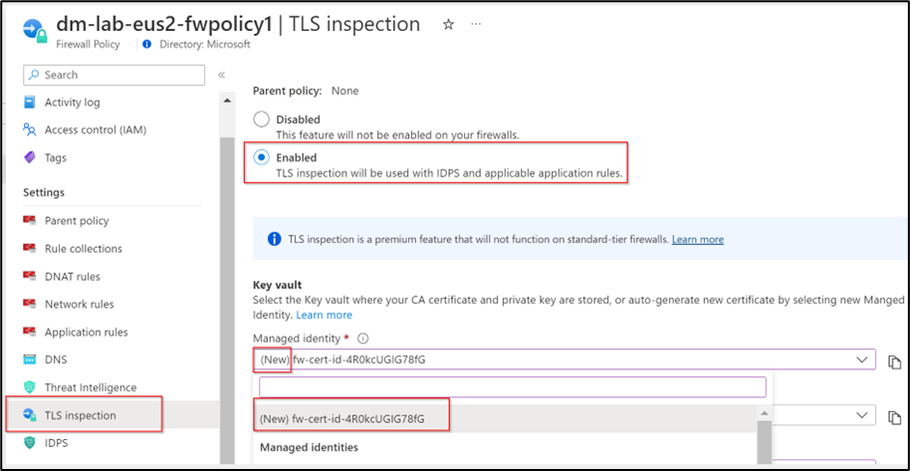The height and width of the screenshot is (471, 910).
Task: Expand the Managed identity dropdown
Action: pos(861,359)
